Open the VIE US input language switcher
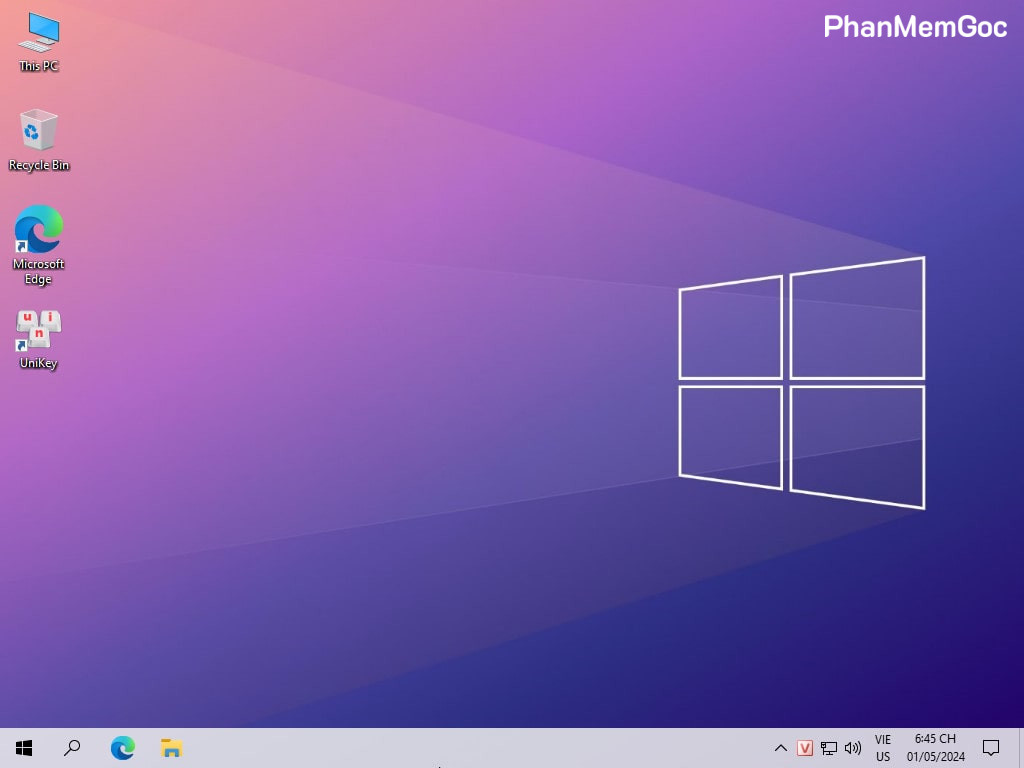Viewport: 1024px width, 768px height. coord(883,748)
